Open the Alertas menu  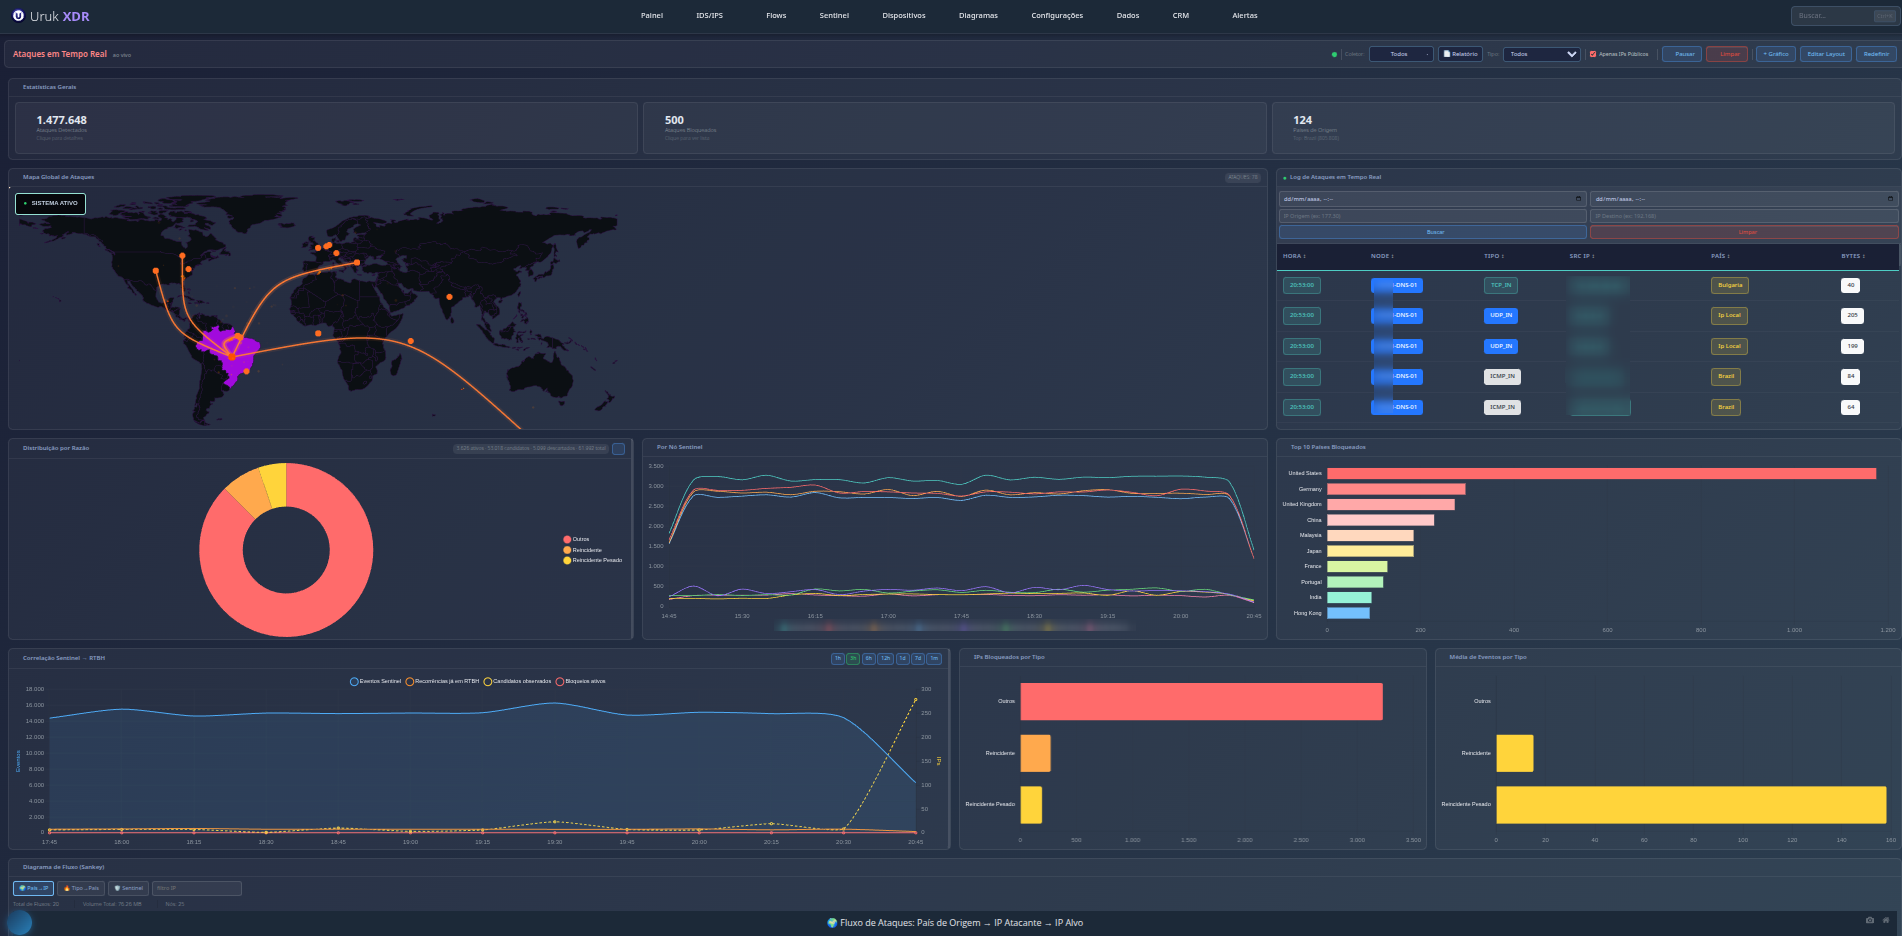point(1245,16)
